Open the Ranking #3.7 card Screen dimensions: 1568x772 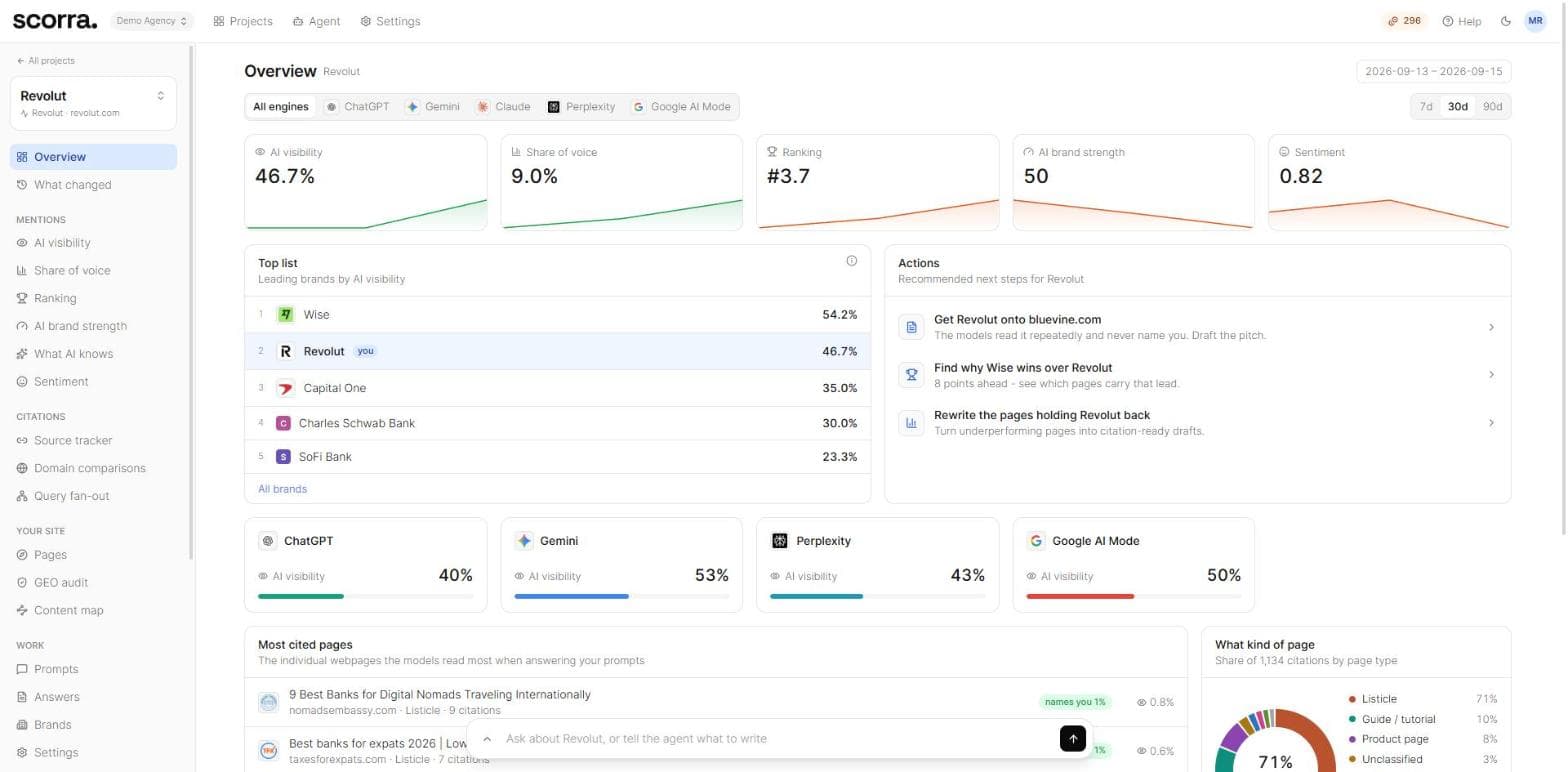tap(878, 183)
